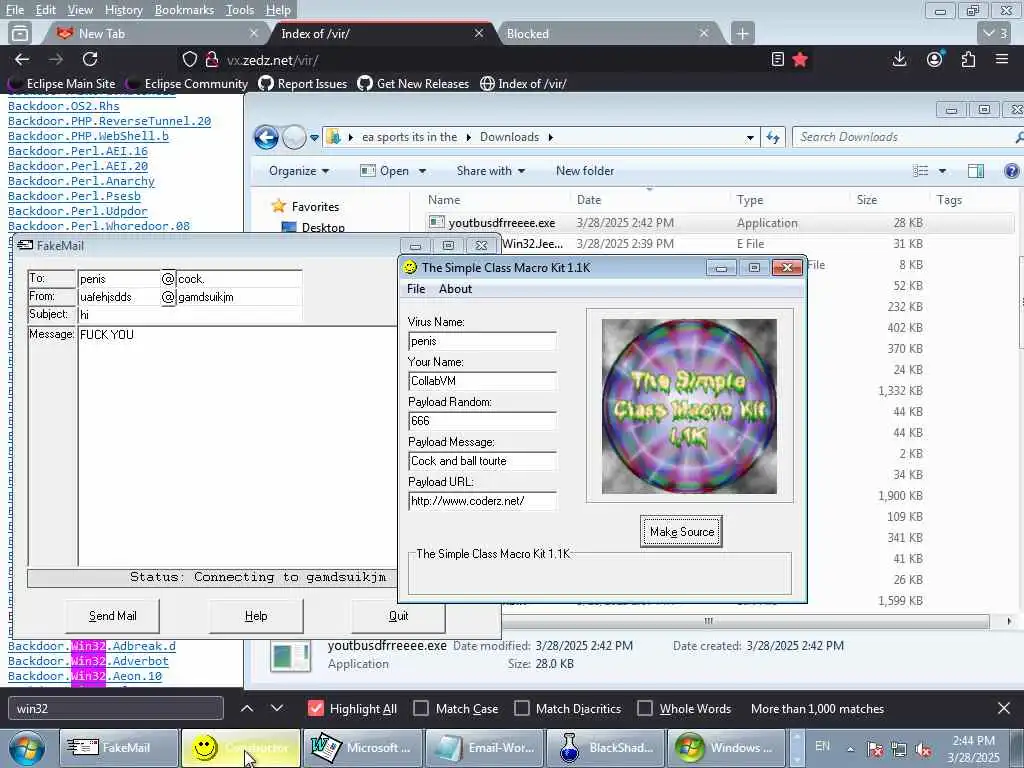This screenshot has width=1024, height=768.
Task: Open Firefox Bookmarks menu
Action: click(184, 10)
